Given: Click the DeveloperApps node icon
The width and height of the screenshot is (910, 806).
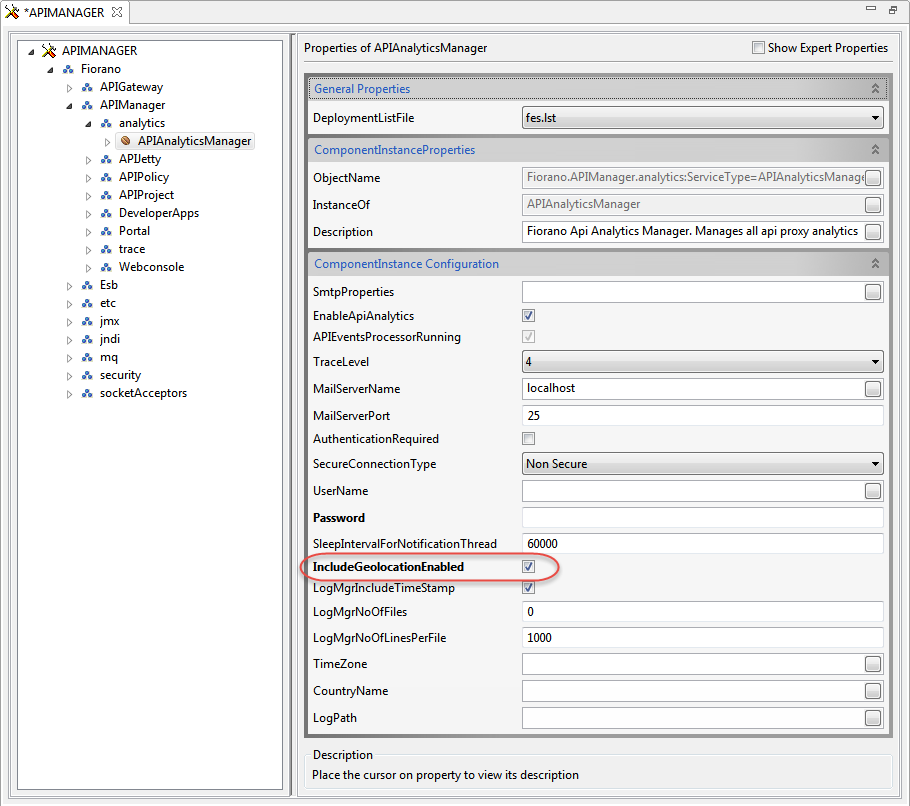Looking at the screenshot, I should click(x=107, y=213).
